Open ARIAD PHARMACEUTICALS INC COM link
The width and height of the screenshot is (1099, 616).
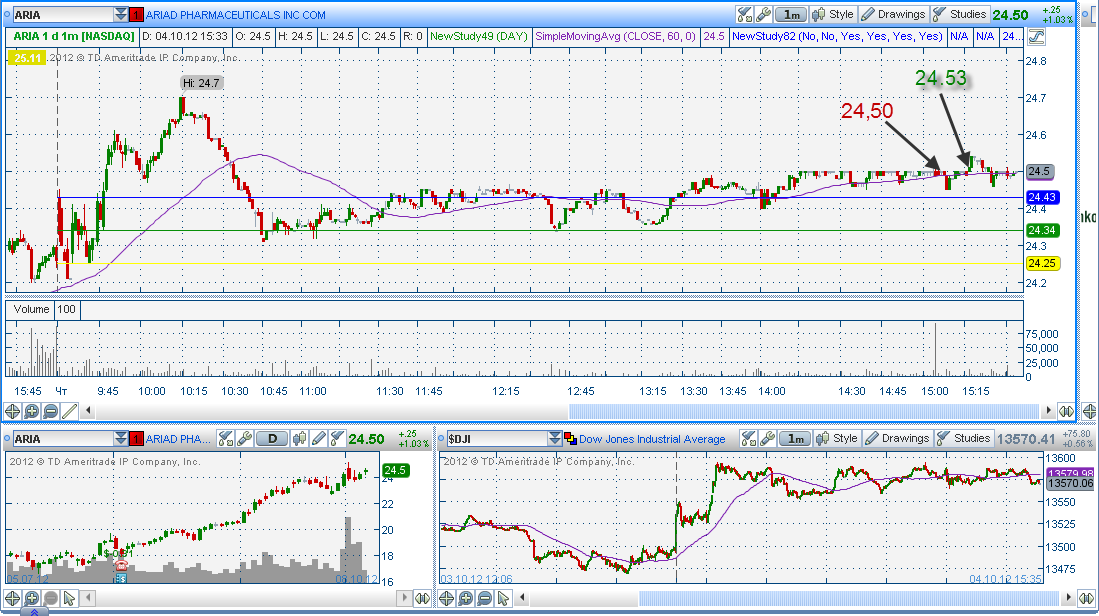pos(236,15)
